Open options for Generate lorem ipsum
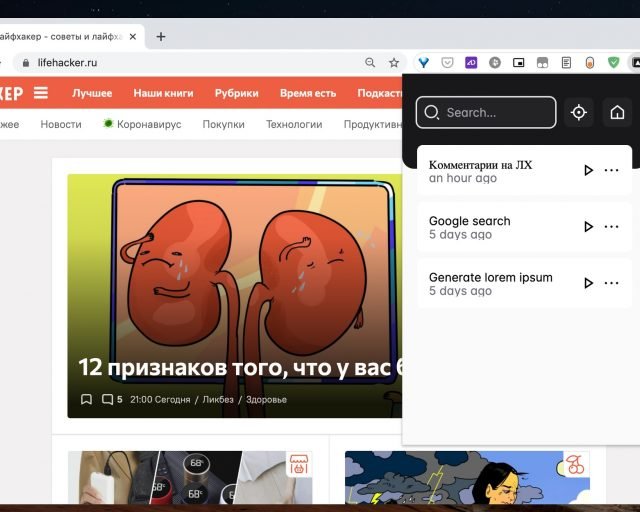 pos(611,283)
